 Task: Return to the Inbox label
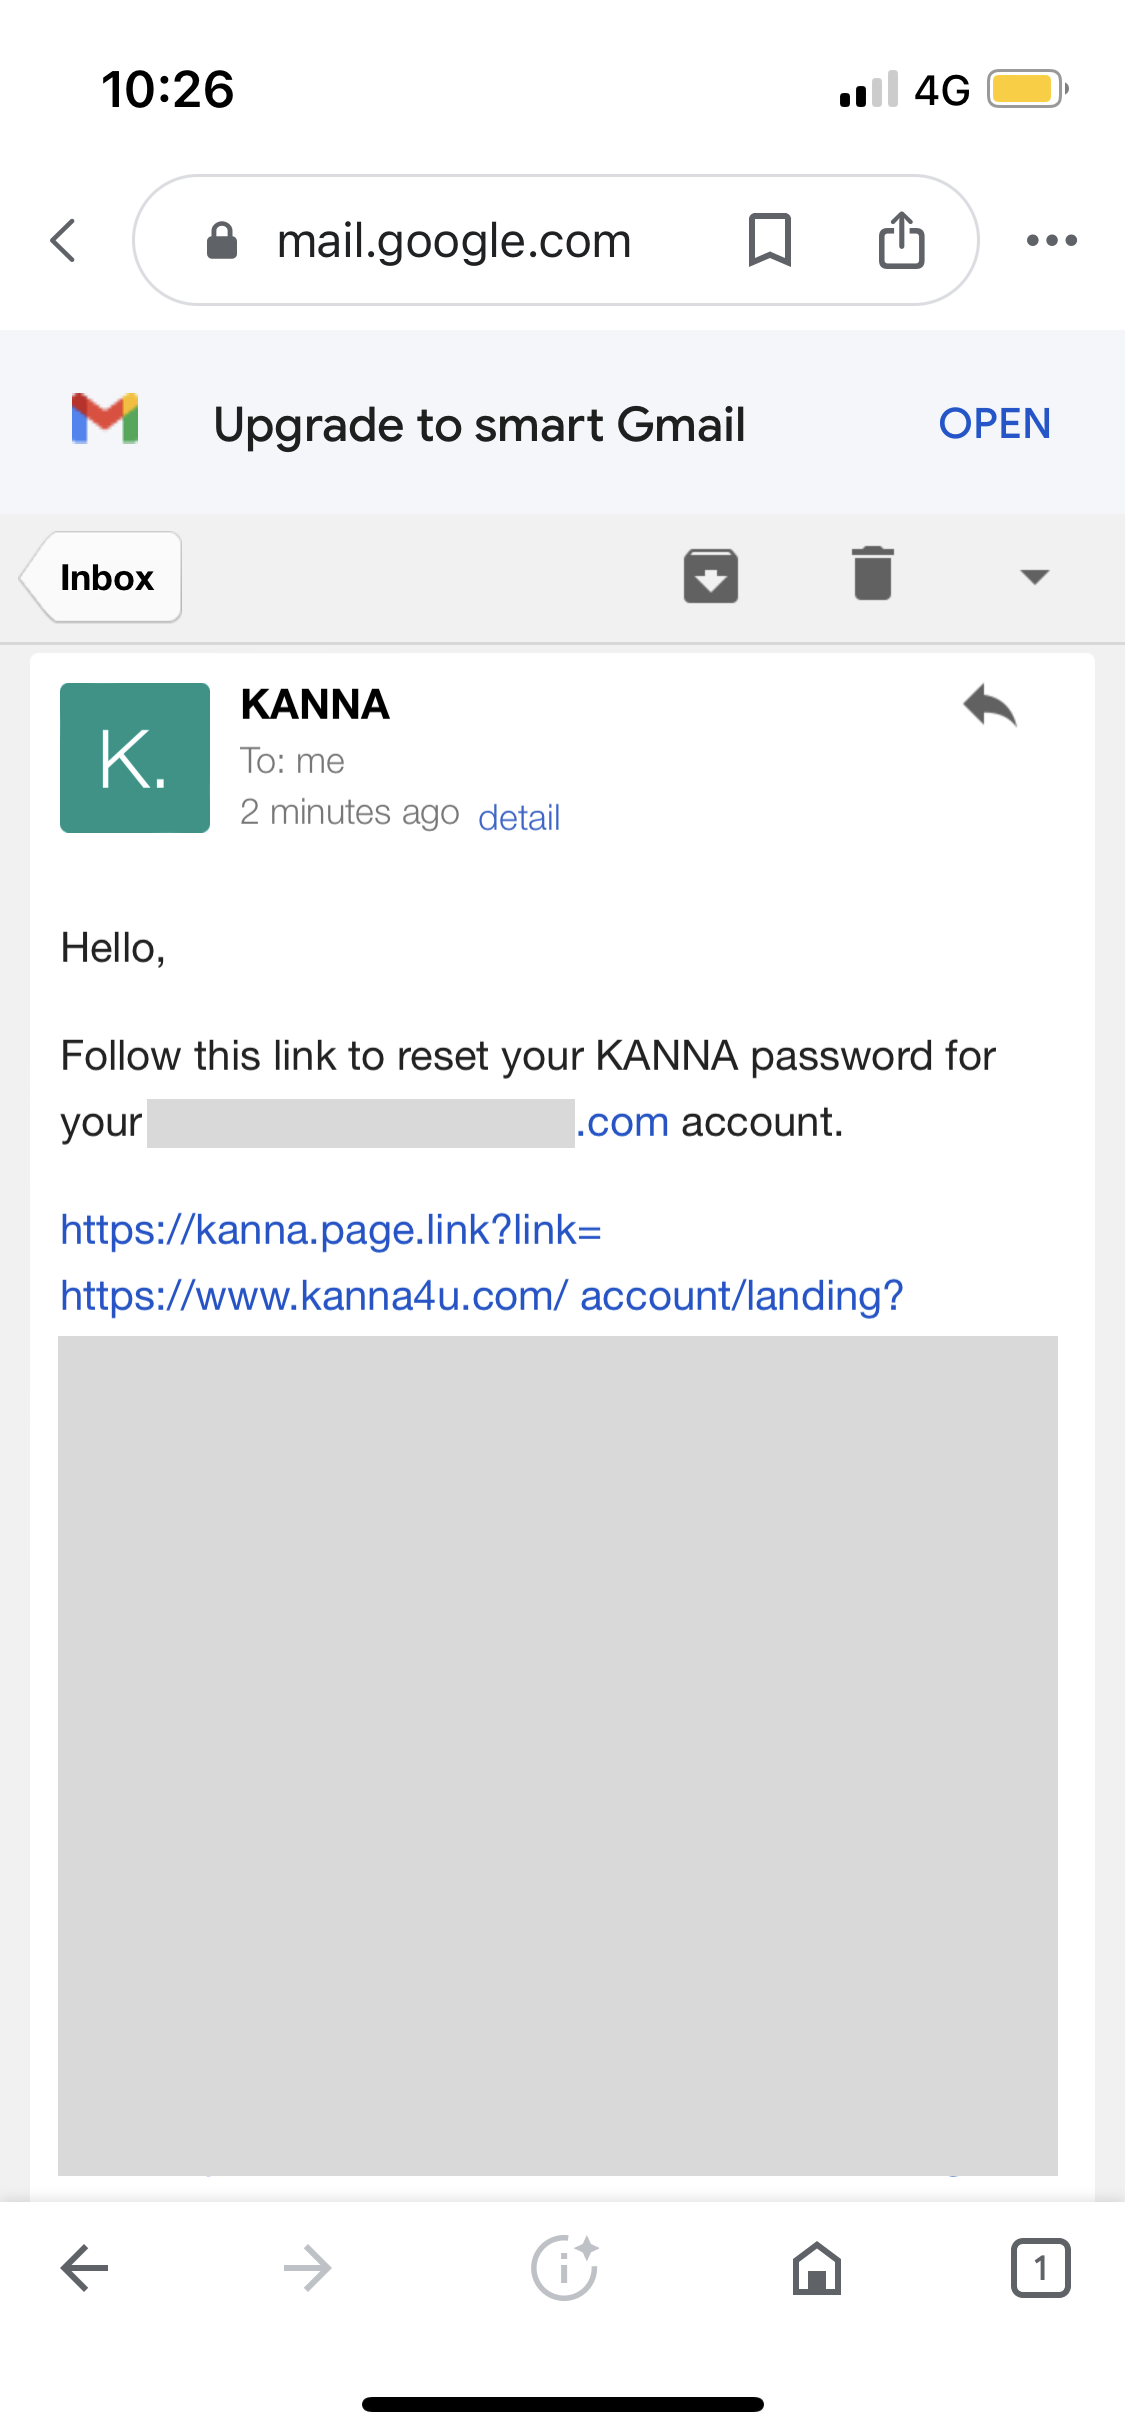(x=104, y=577)
